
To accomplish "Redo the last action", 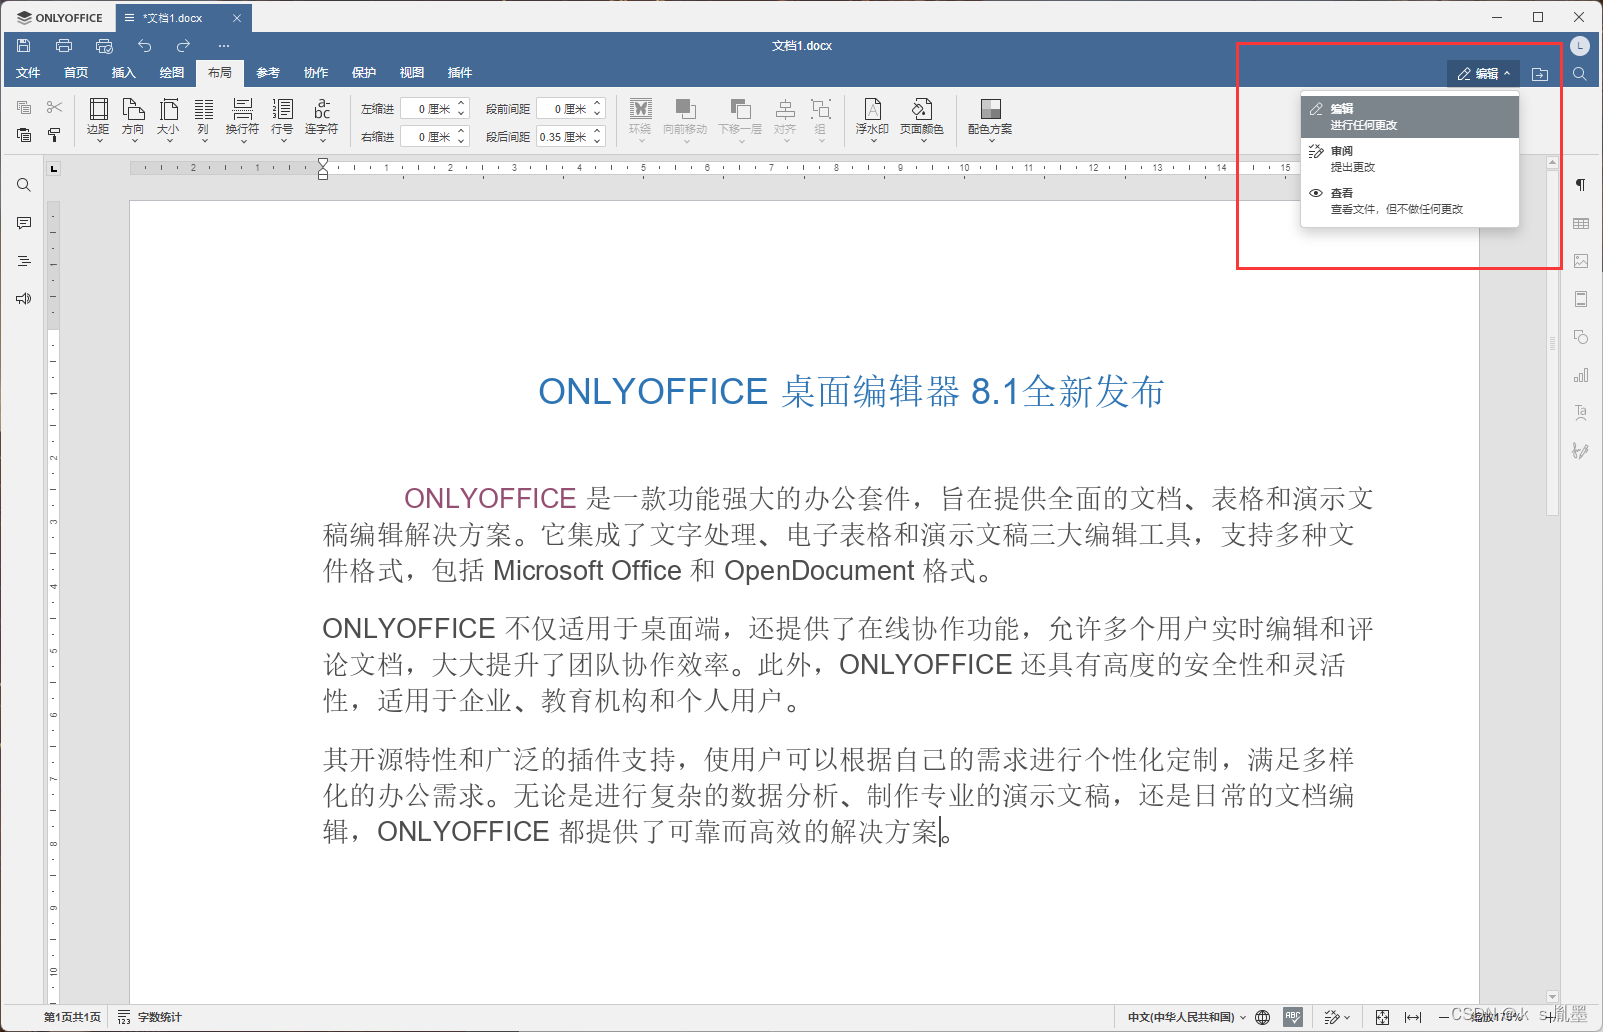I will click(183, 46).
